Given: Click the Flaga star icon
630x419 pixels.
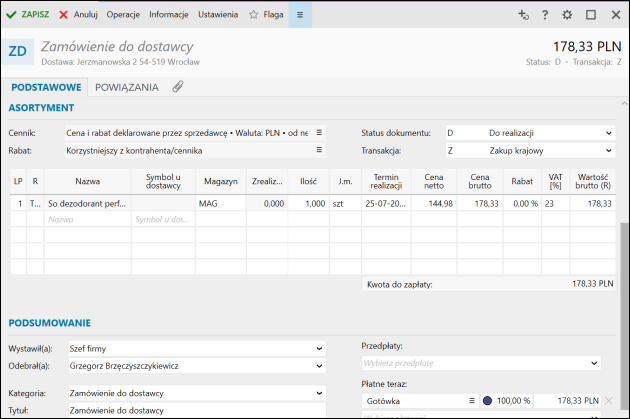Looking at the screenshot, I should coord(254,15).
